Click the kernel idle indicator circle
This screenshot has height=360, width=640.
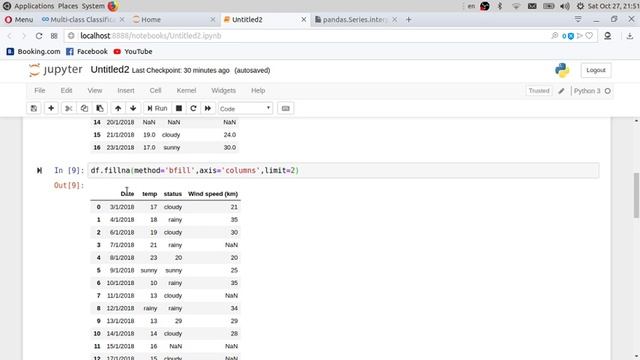(x=608, y=91)
